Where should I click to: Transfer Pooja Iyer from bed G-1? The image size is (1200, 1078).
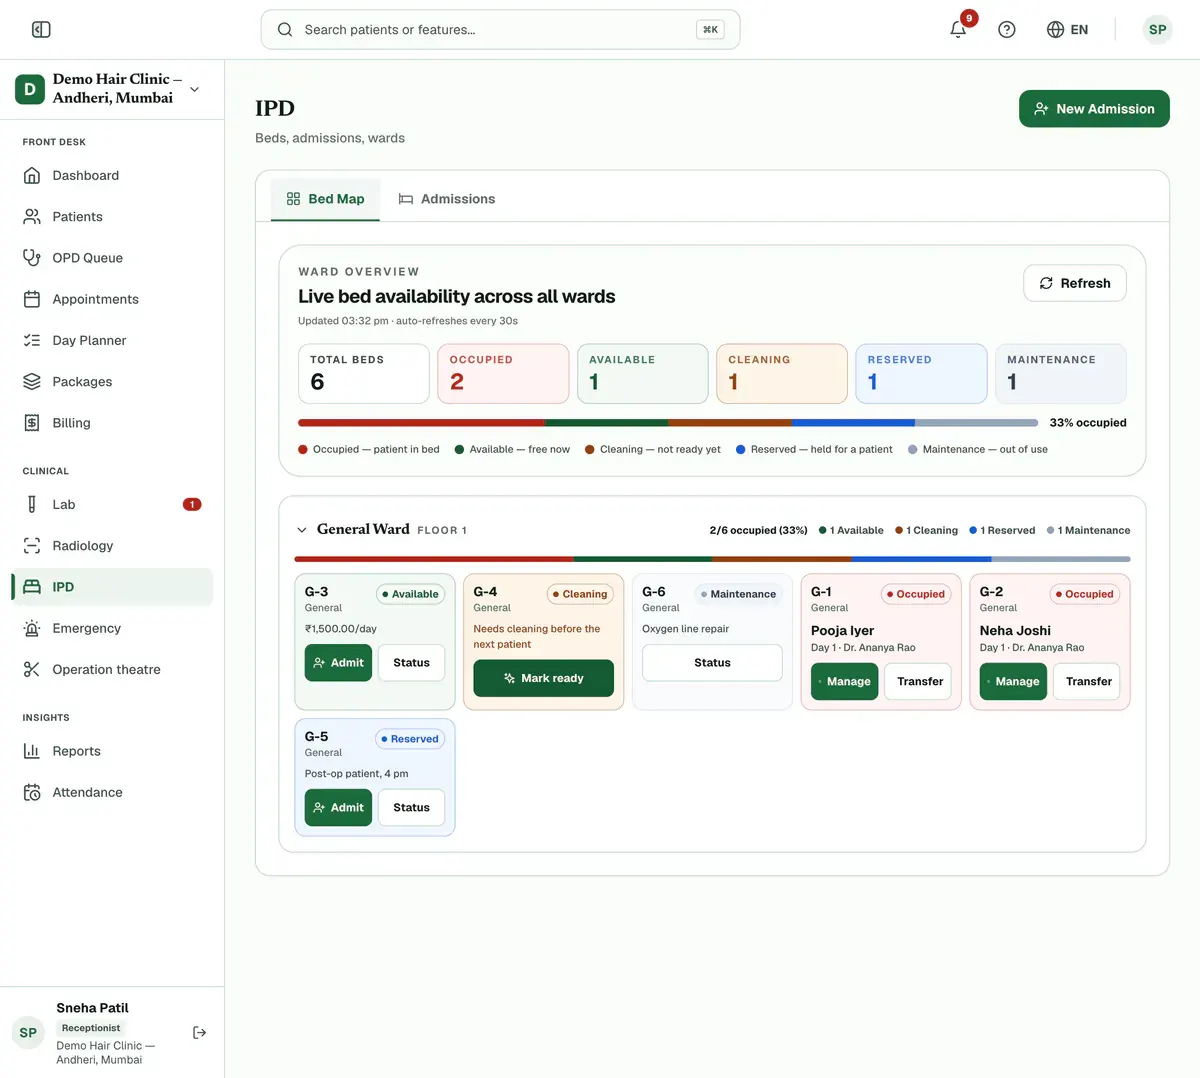point(918,682)
